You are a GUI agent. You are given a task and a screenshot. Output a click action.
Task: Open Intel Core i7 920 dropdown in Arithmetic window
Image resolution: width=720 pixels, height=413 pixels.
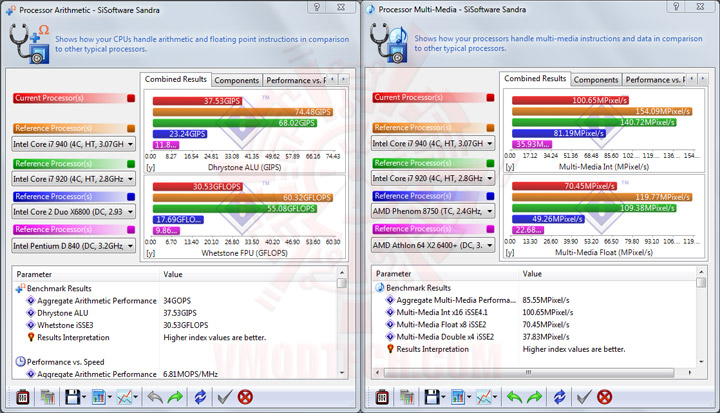(x=73, y=179)
